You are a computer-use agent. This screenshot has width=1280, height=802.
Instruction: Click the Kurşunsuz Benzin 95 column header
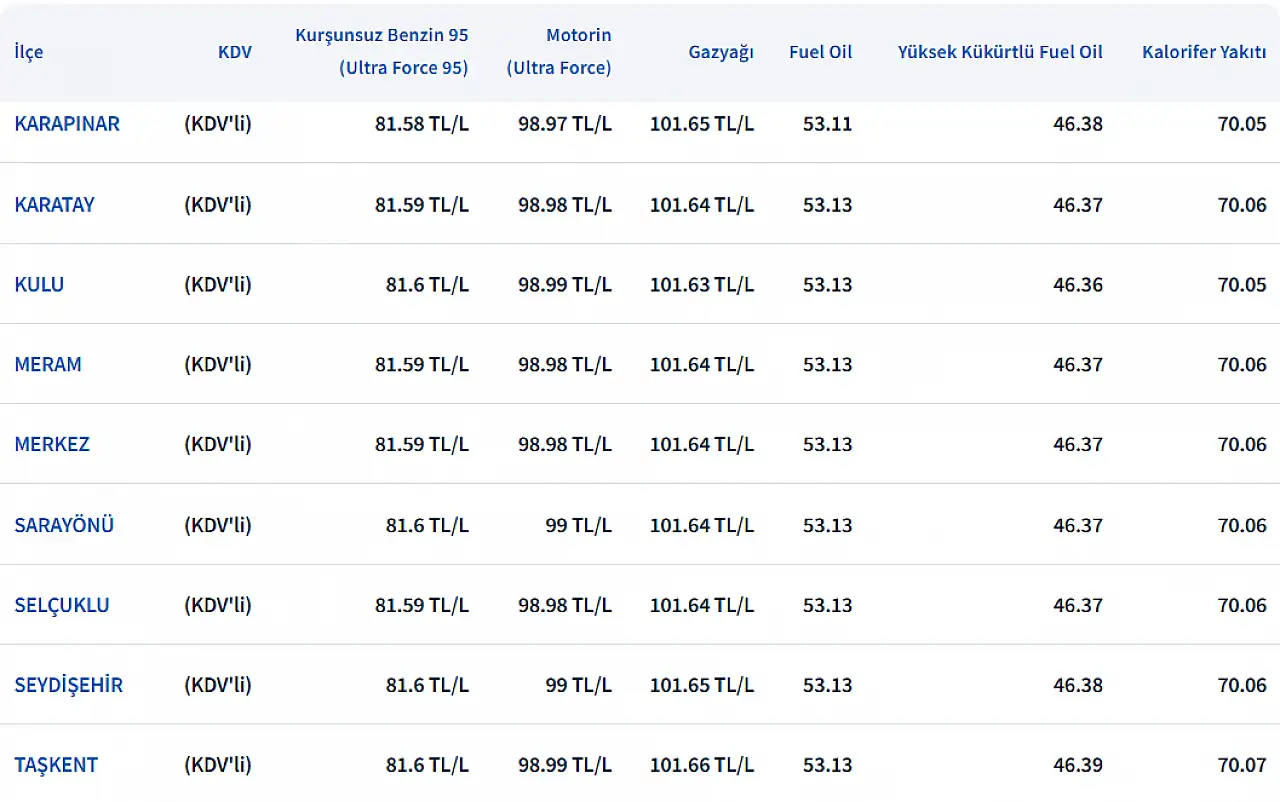pos(381,51)
